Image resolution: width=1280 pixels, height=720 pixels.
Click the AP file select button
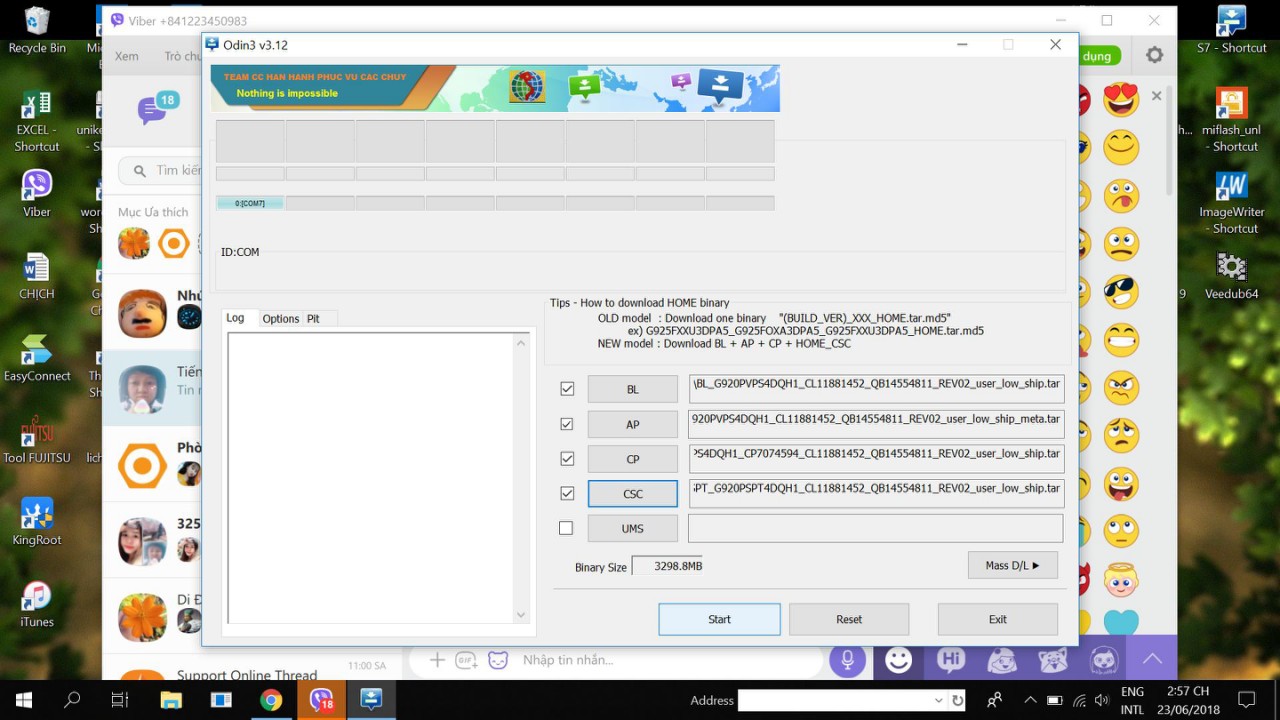click(x=633, y=424)
